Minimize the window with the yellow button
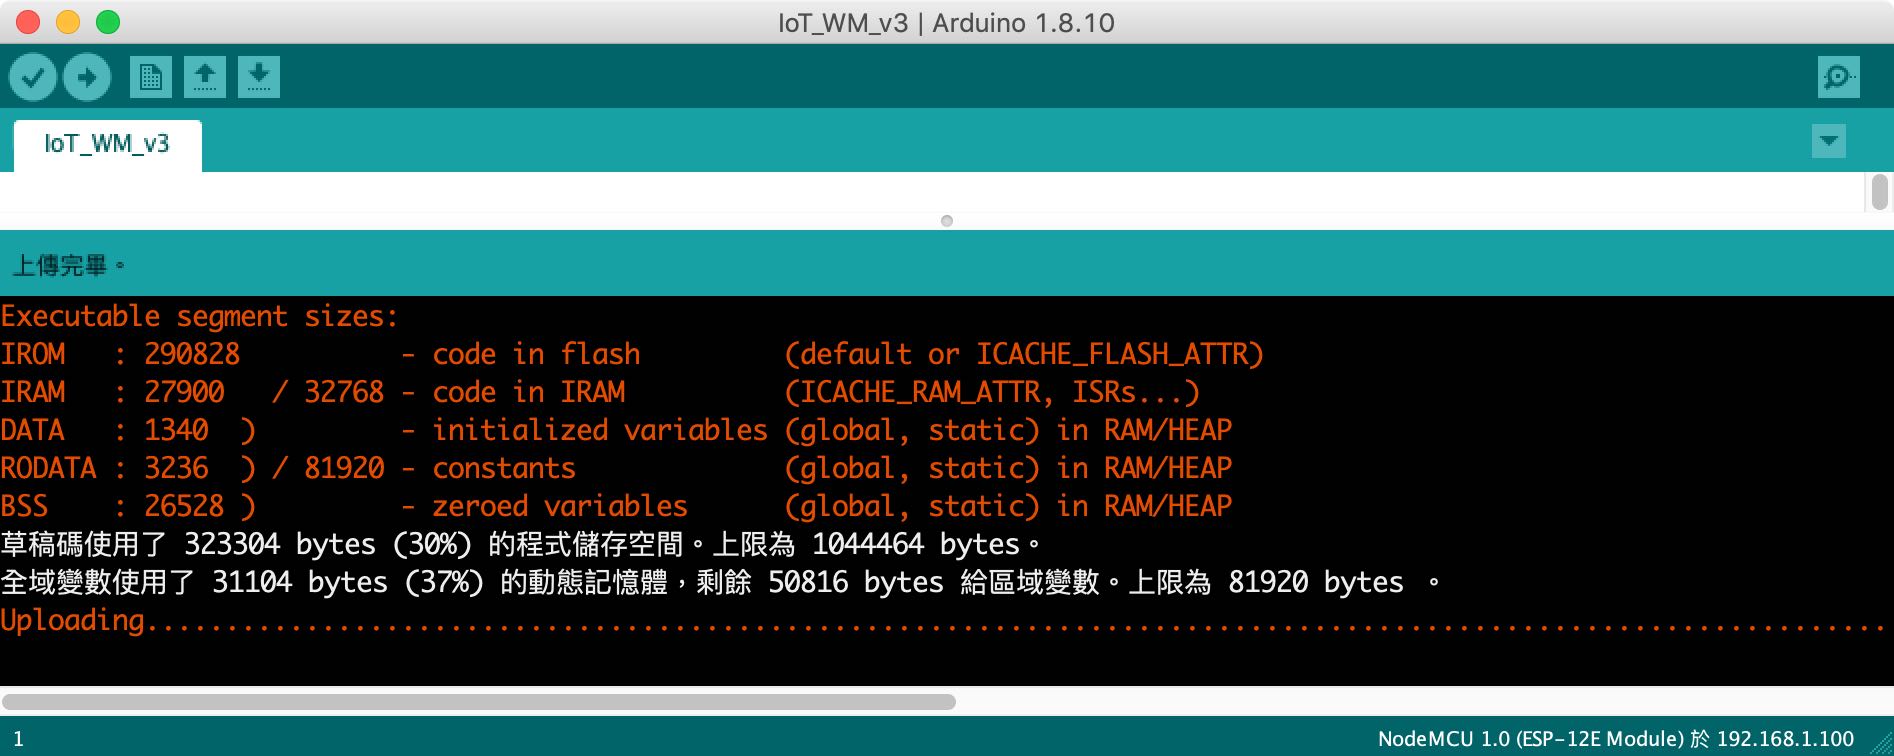This screenshot has height=756, width=1894. point(68,22)
